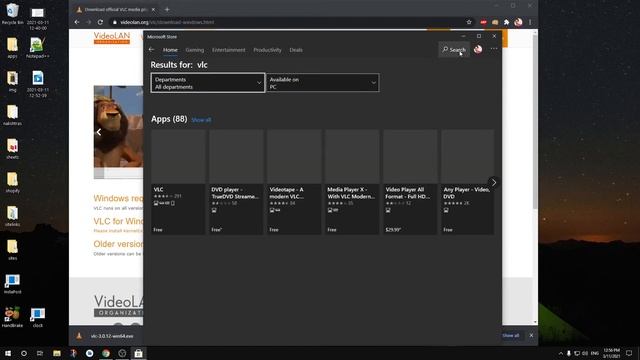Go back in Microsoft Store
This screenshot has height=360, width=640.
click(151, 49)
